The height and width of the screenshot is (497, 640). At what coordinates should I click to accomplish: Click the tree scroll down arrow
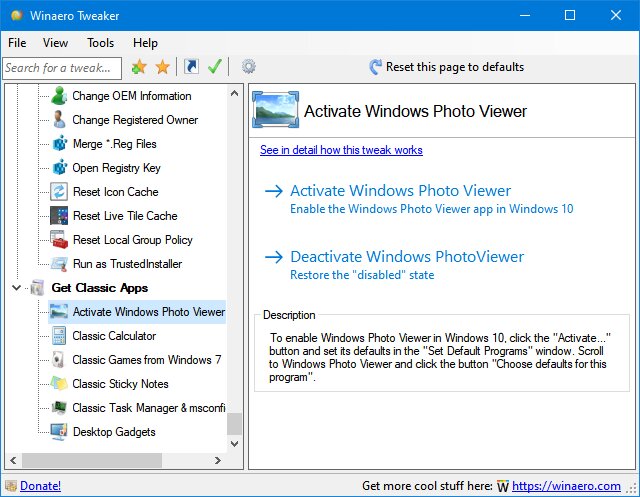[234, 444]
